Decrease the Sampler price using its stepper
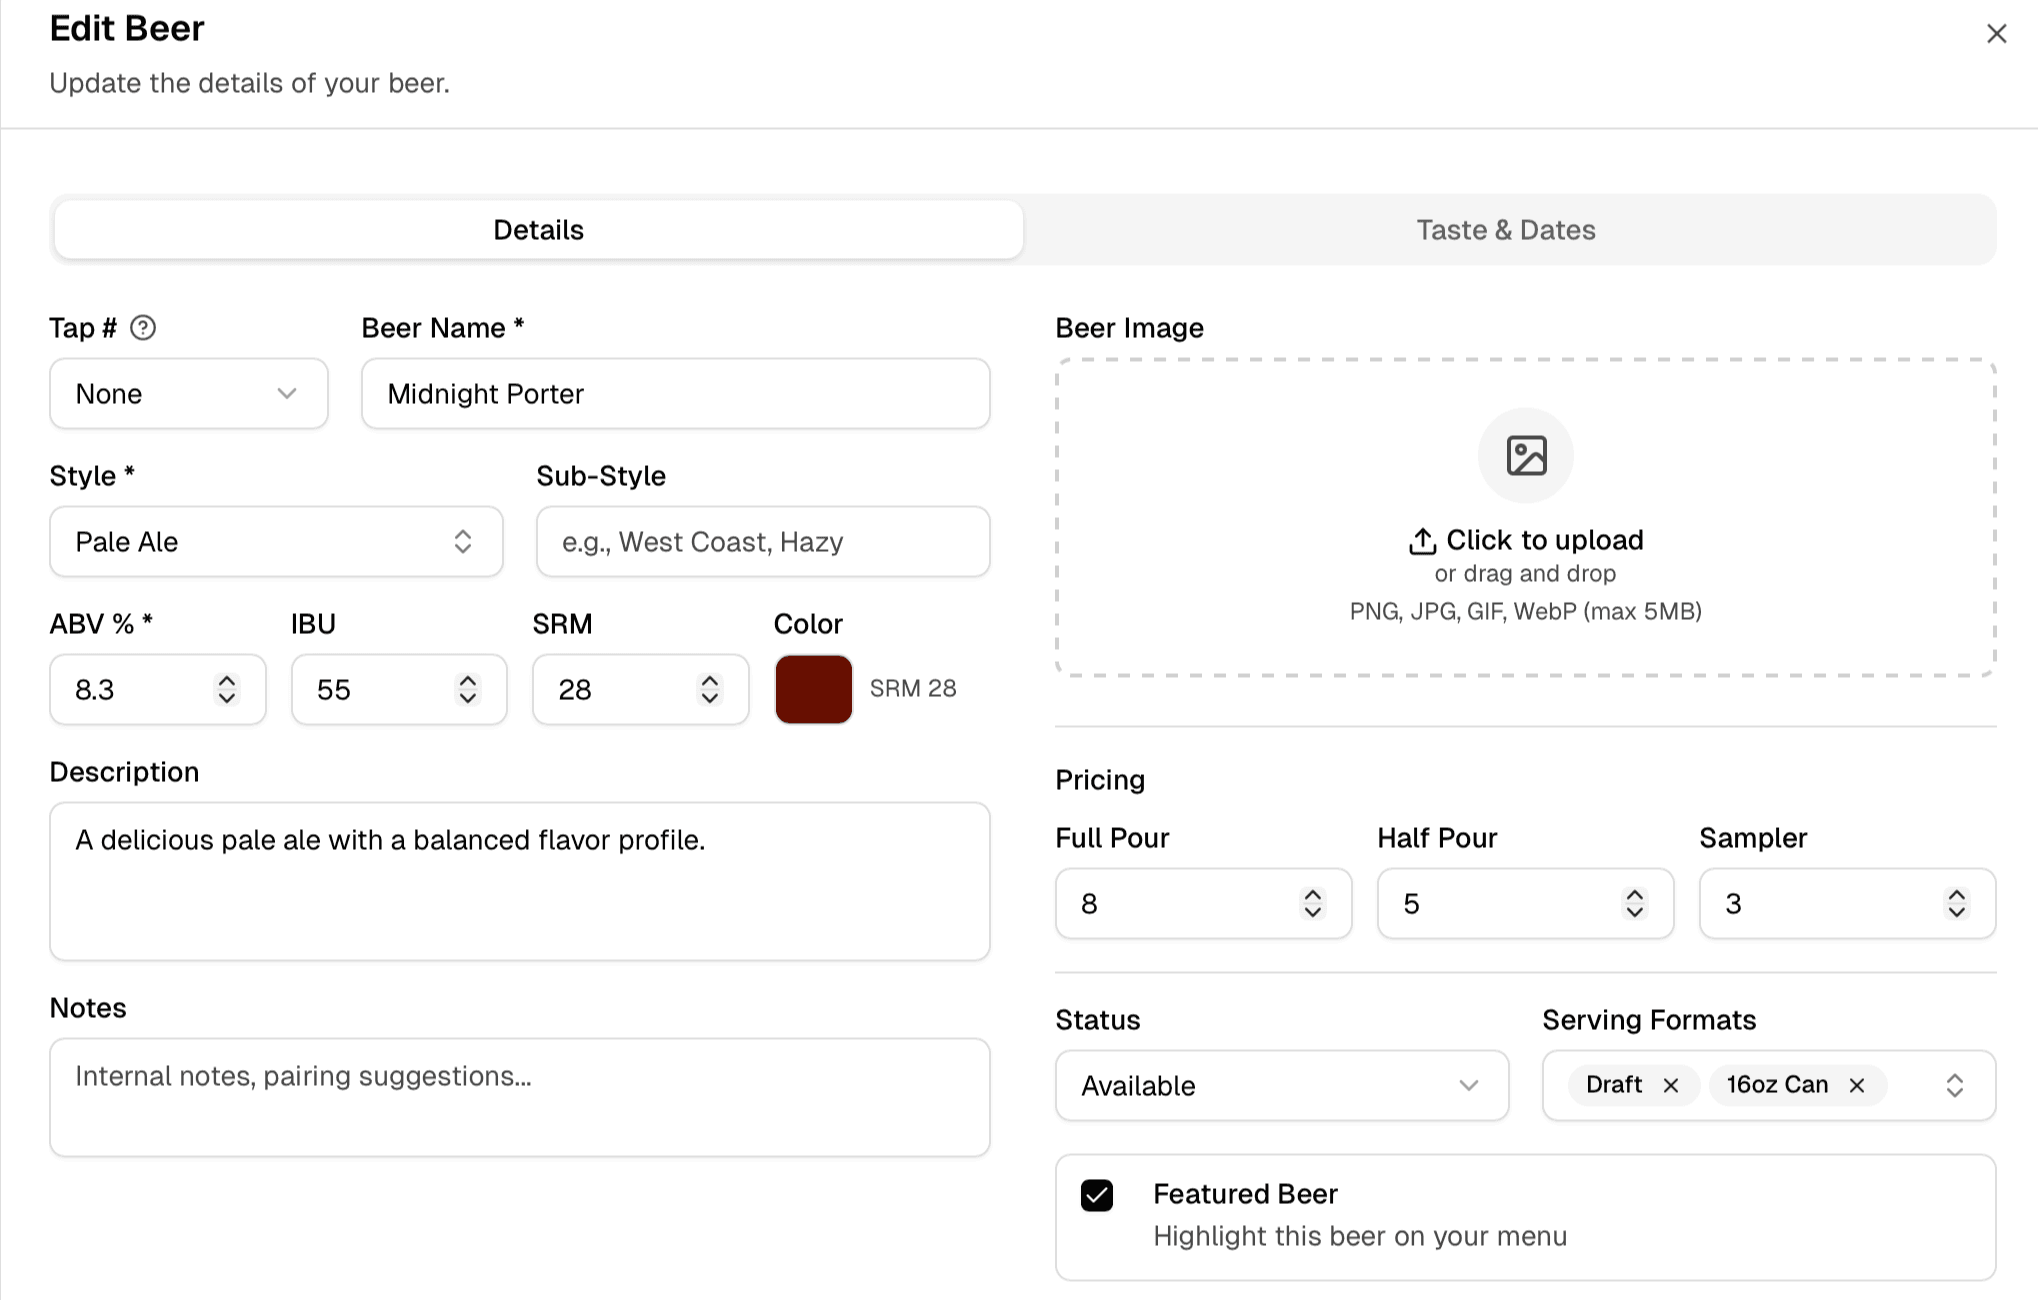Image resolution: width=2038 pixels, height=1300 pixels. pos(1957,913)
